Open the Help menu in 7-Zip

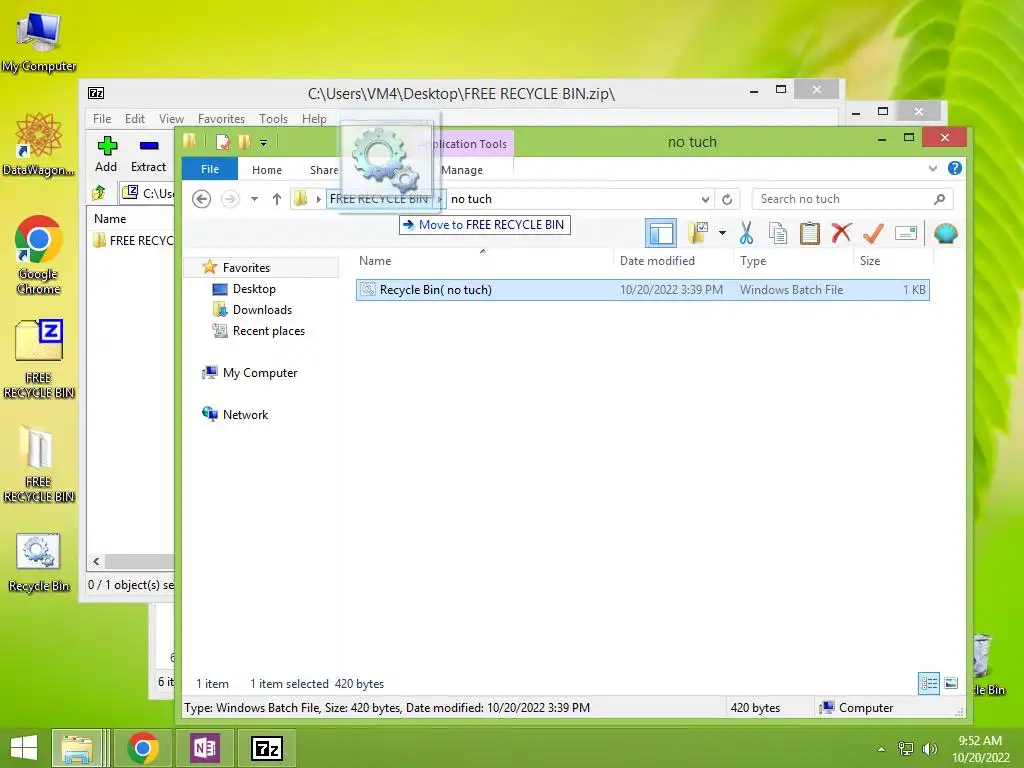pos(314,119)
